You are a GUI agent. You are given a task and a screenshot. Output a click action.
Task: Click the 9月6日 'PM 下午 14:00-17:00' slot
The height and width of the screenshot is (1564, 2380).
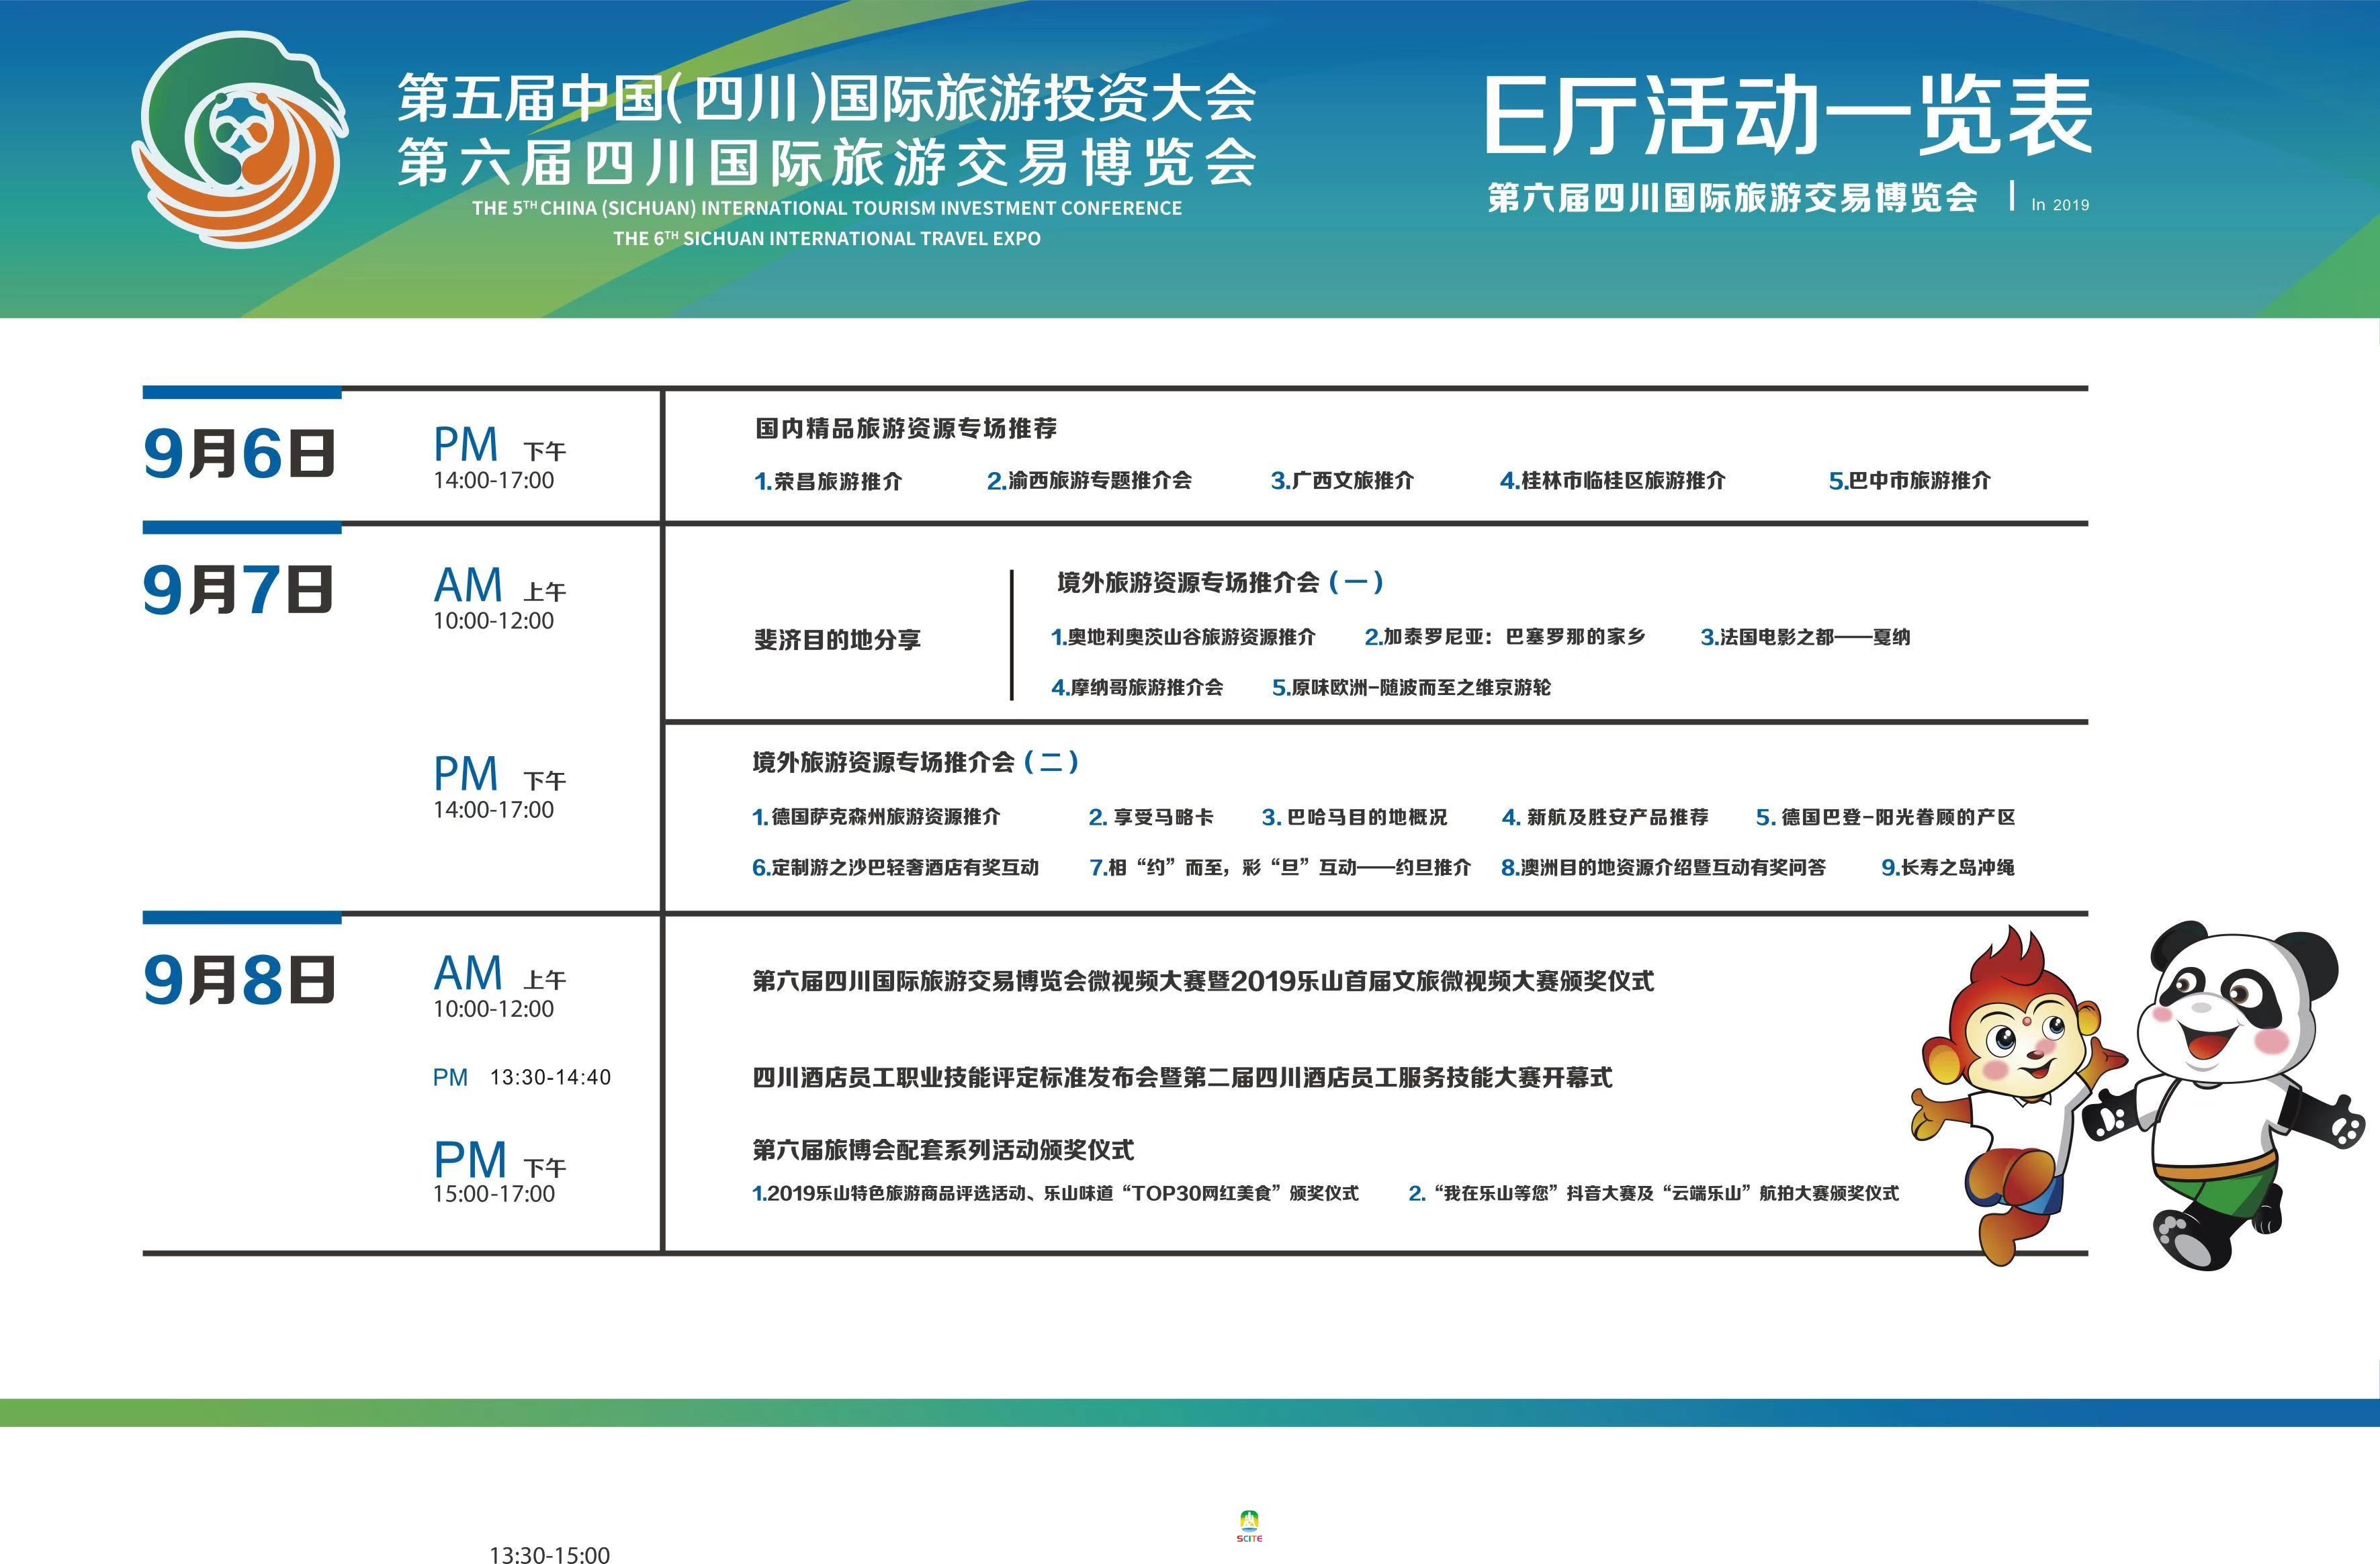click(500, 458)
